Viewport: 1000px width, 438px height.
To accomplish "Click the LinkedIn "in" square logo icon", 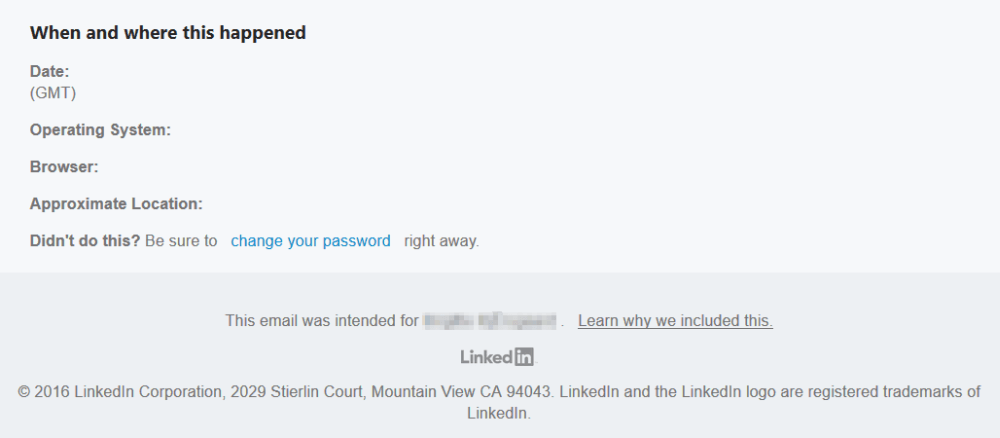I will 524,357.
